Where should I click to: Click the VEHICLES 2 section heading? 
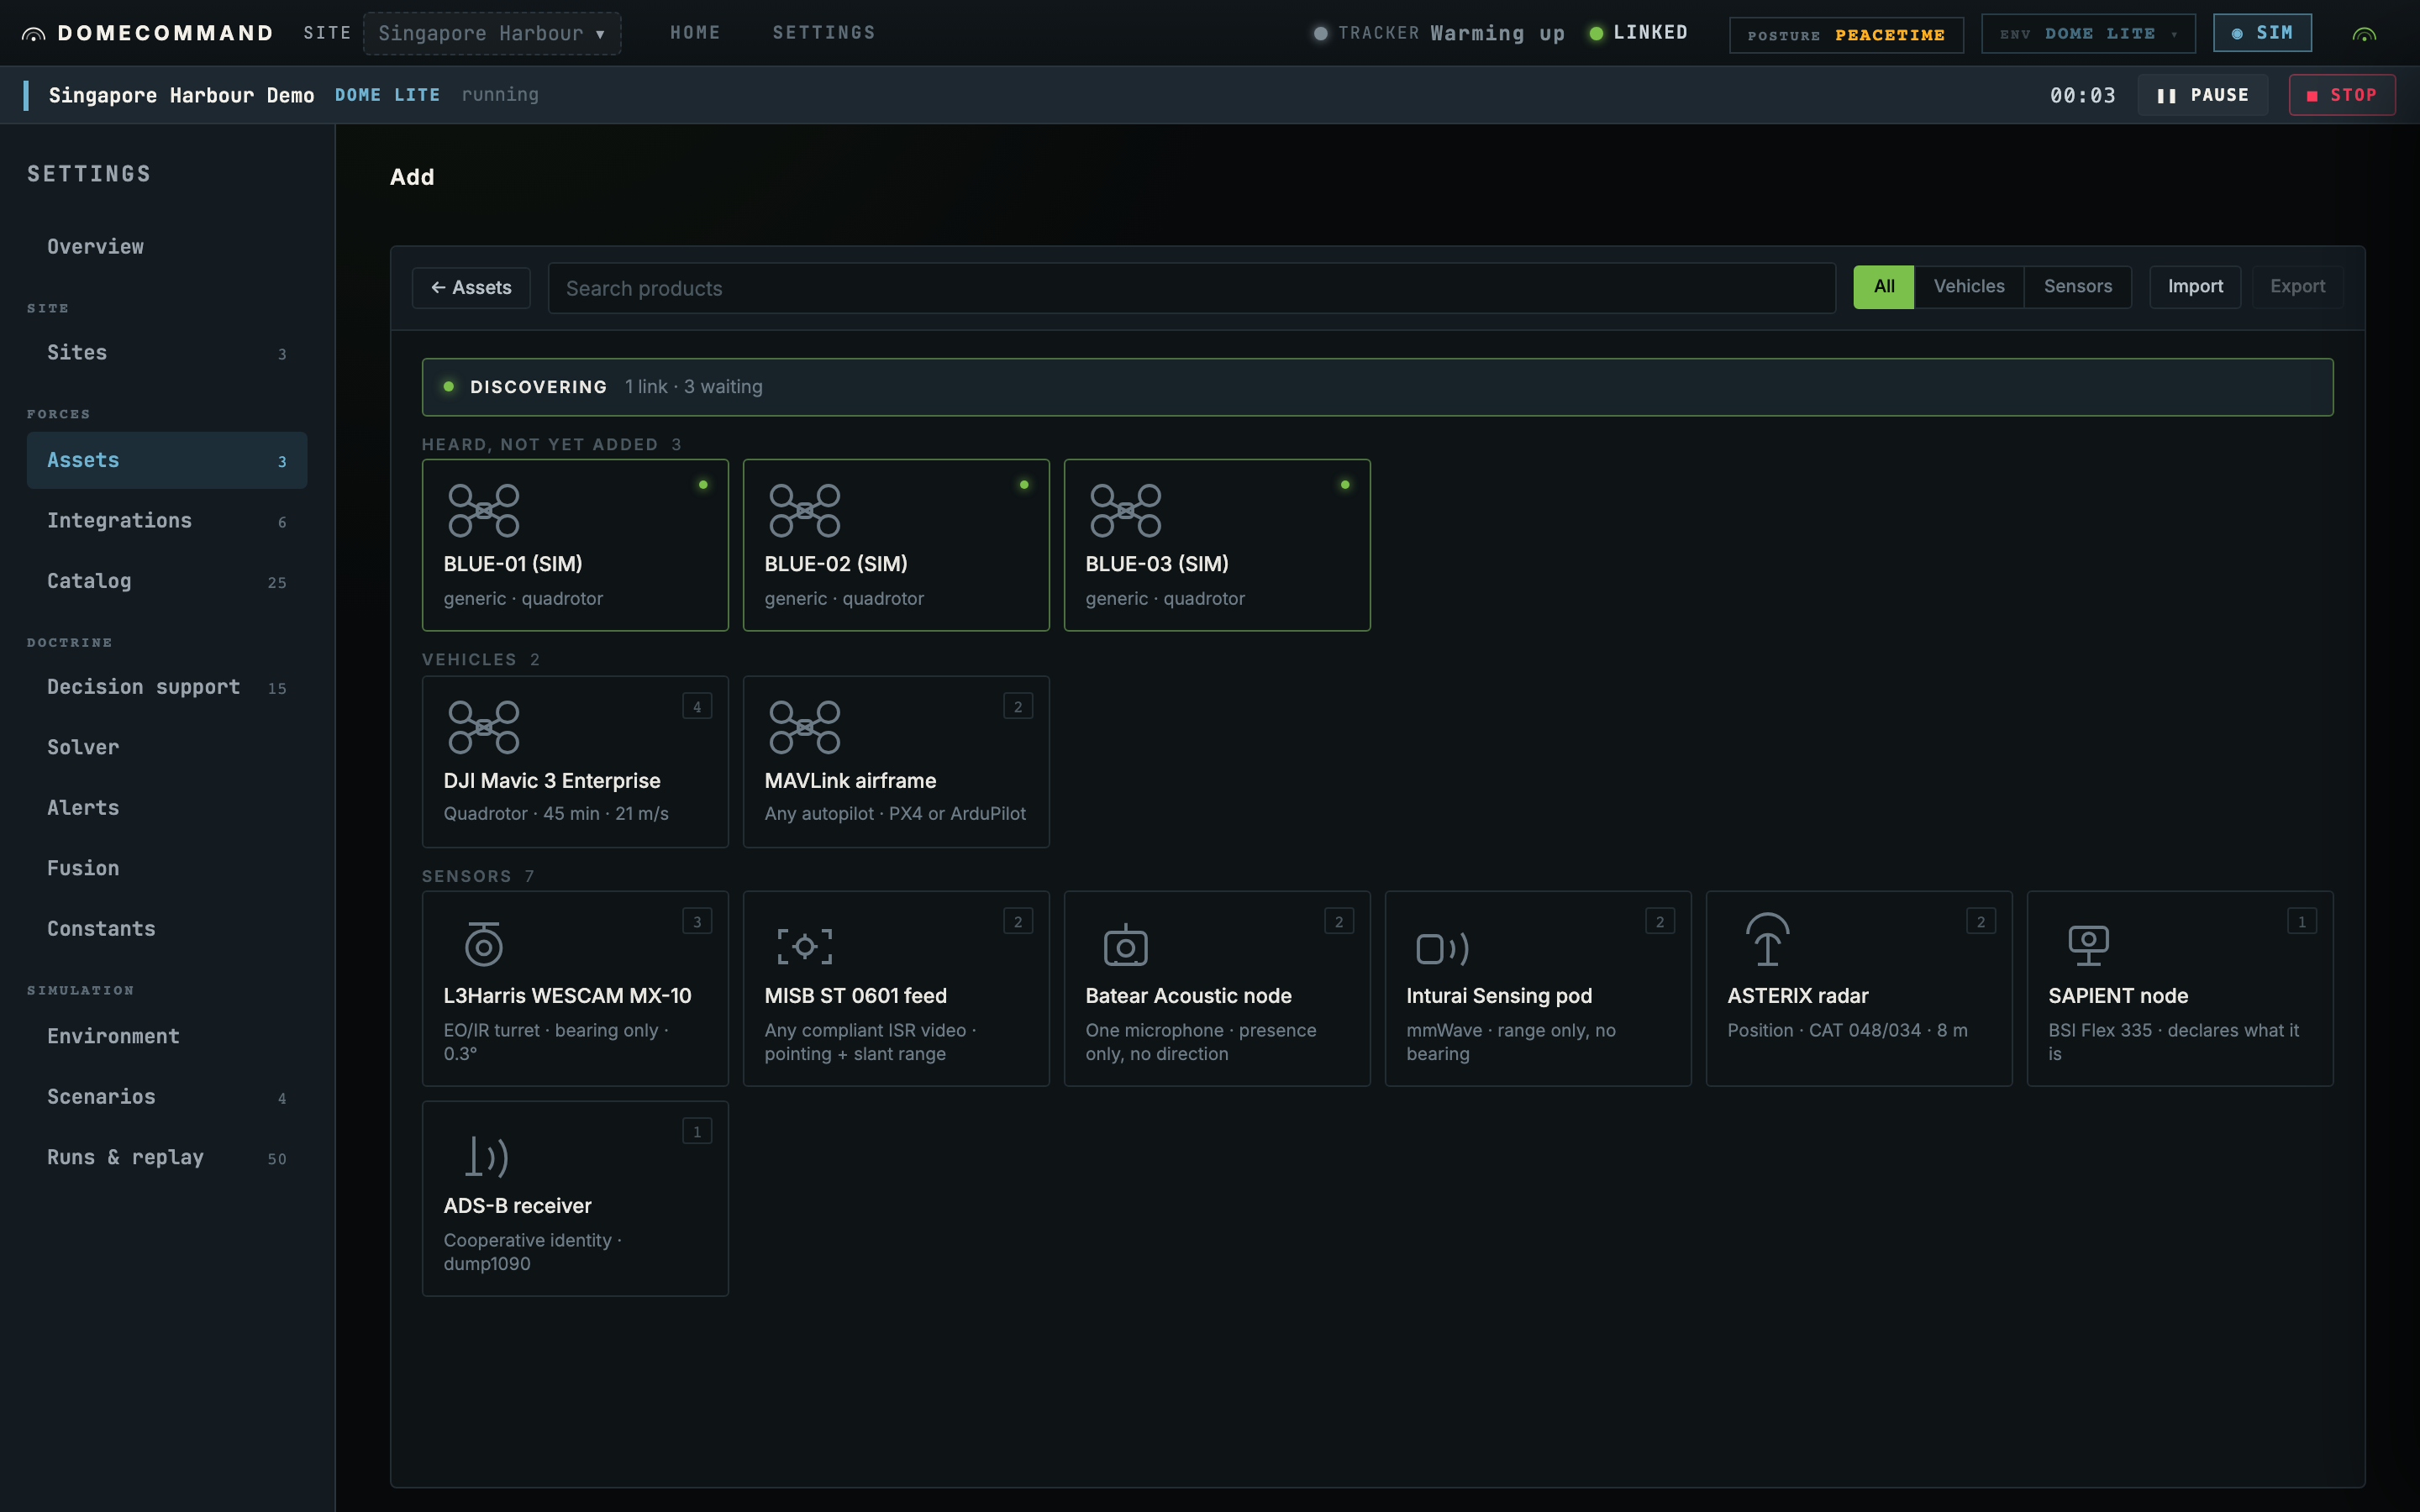[x=481, y=660]
